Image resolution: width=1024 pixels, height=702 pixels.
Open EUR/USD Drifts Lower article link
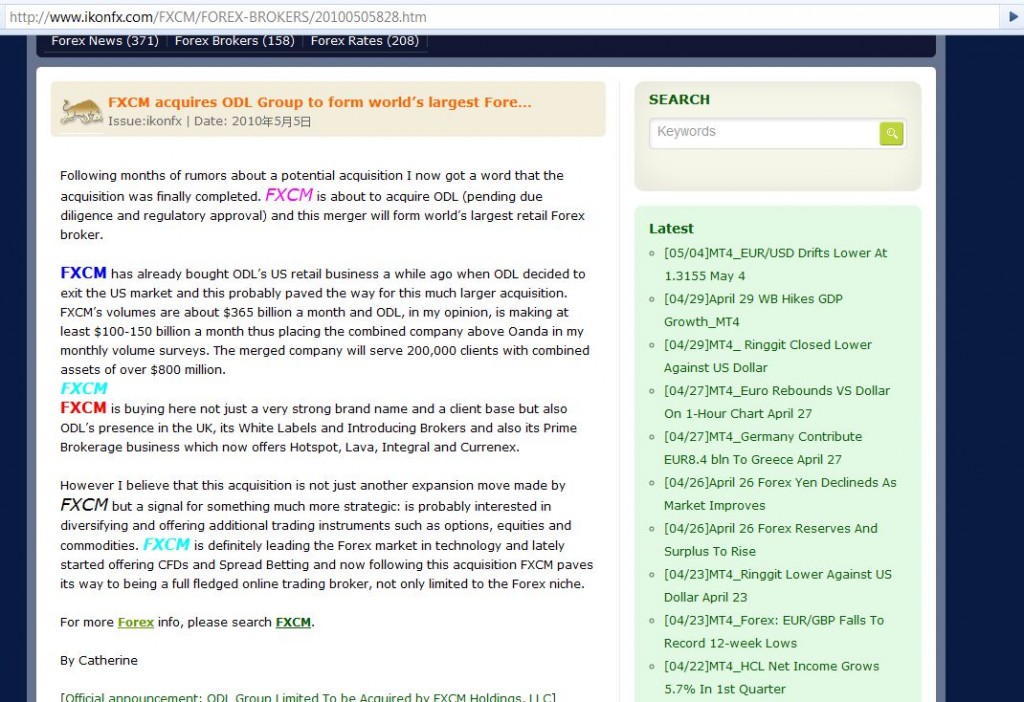click(x=775, y=264)
